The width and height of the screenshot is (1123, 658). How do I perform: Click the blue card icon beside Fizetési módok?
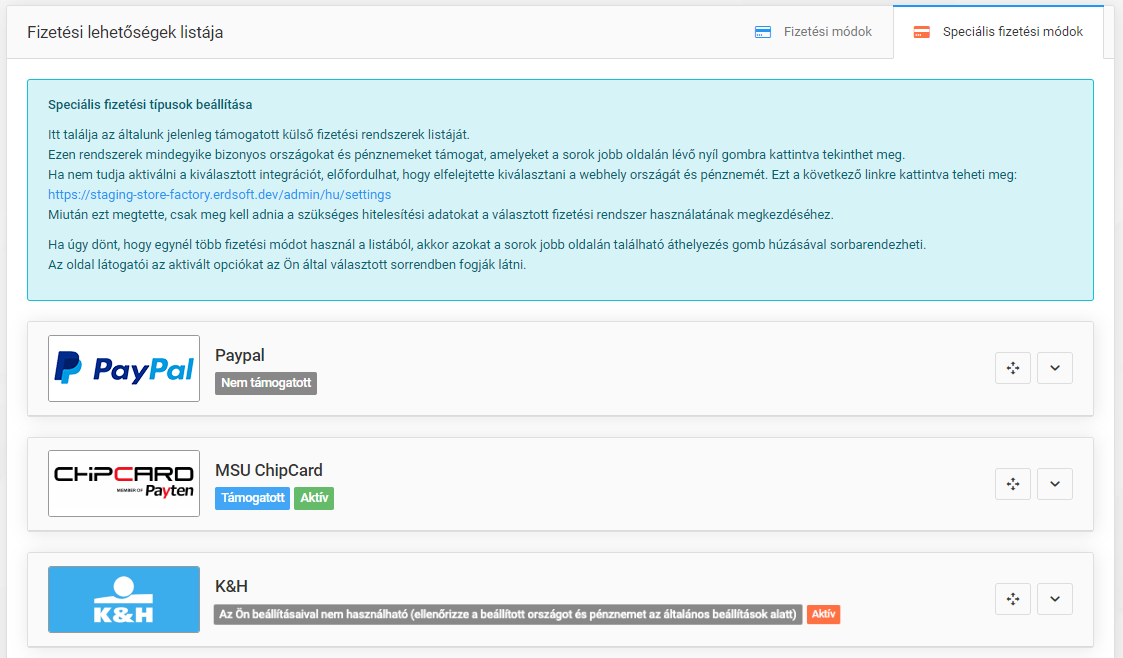(x=763, y=32)
